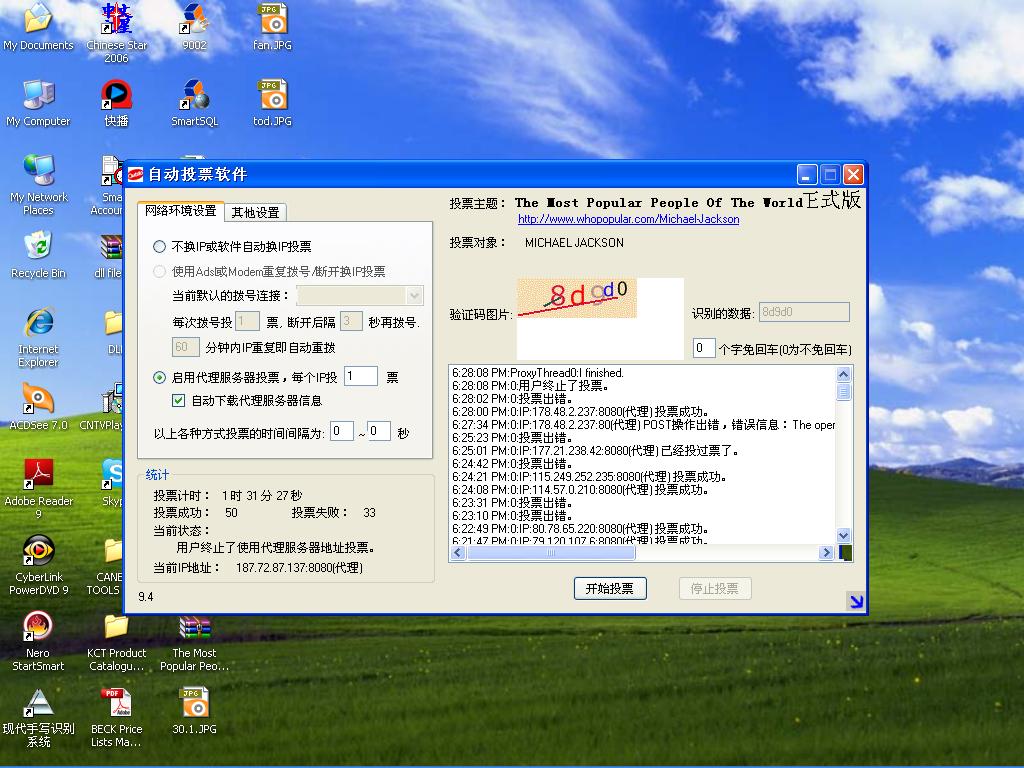1024x768 pixels.
Task: Click the 每个IP投 vote count input field
Action: (360, 377)
